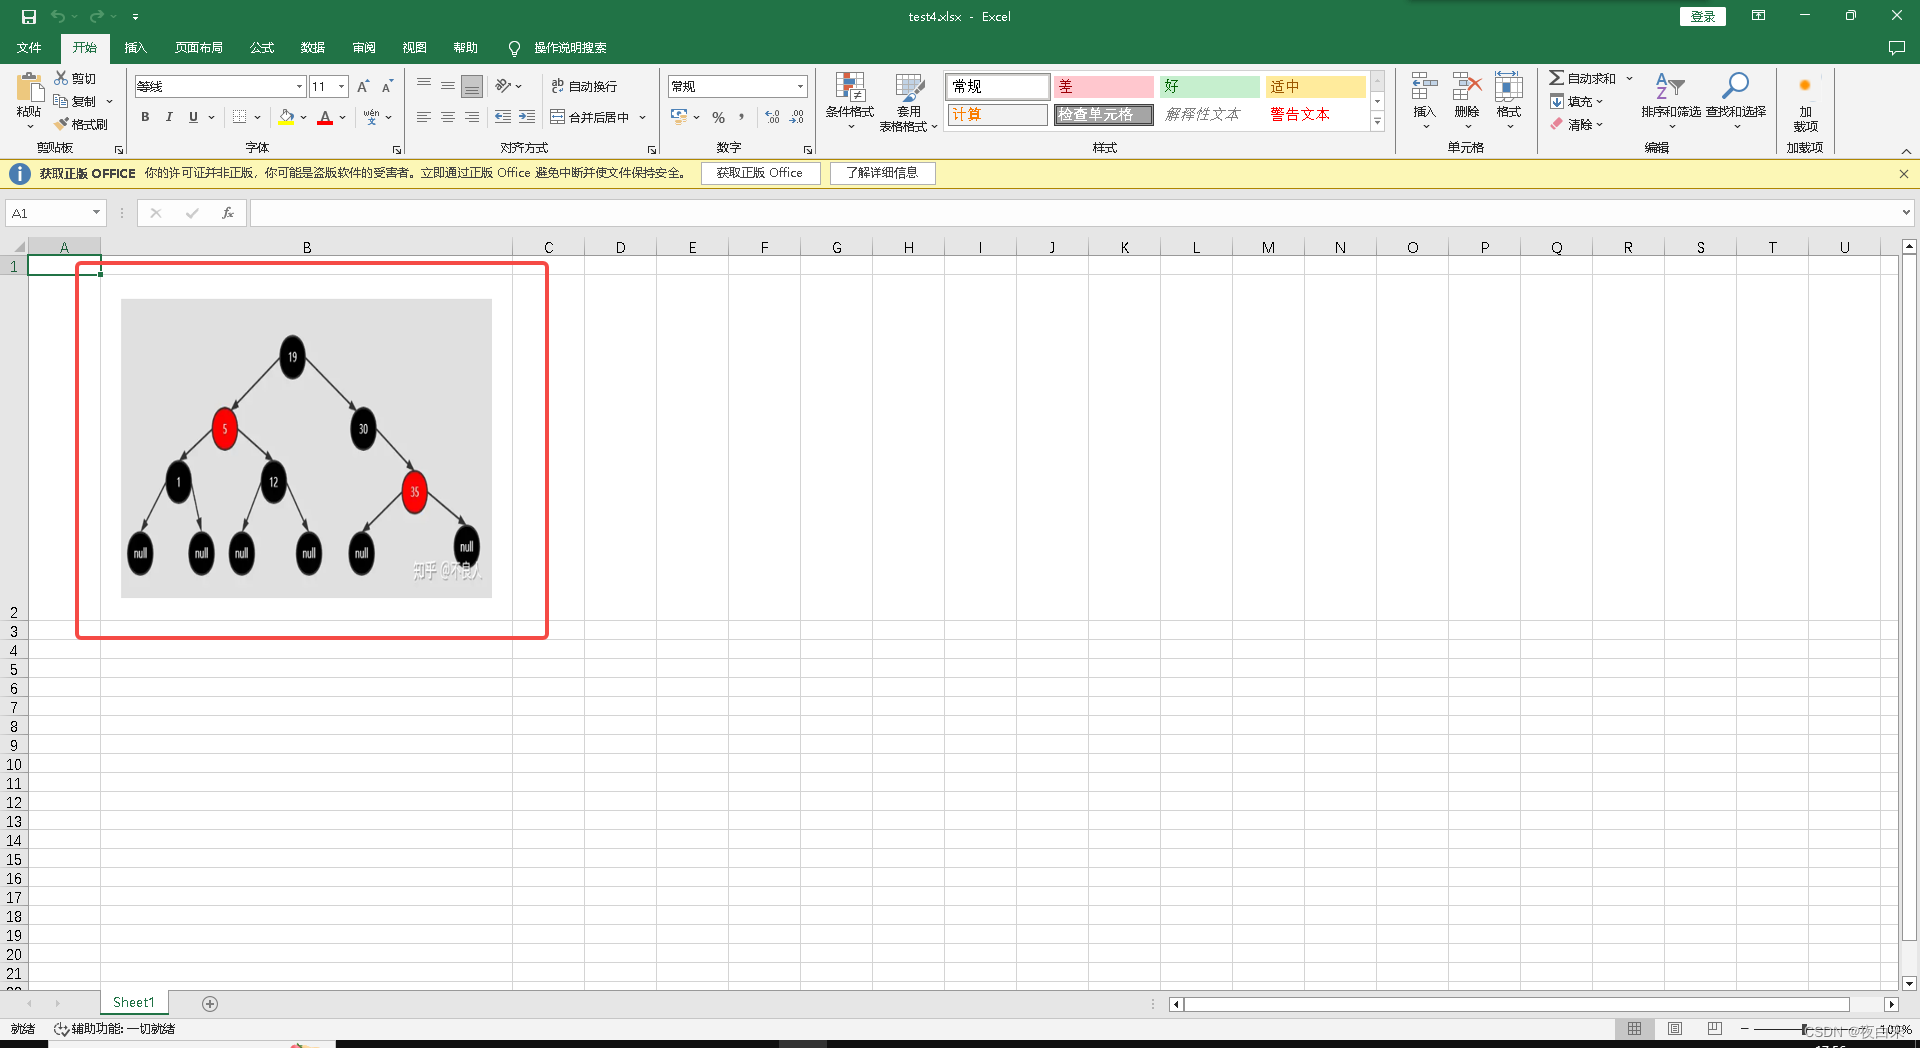Open font size dropdown showing 11
The height and width of the screenshot is (1048, 1920).
pos(341,87)
